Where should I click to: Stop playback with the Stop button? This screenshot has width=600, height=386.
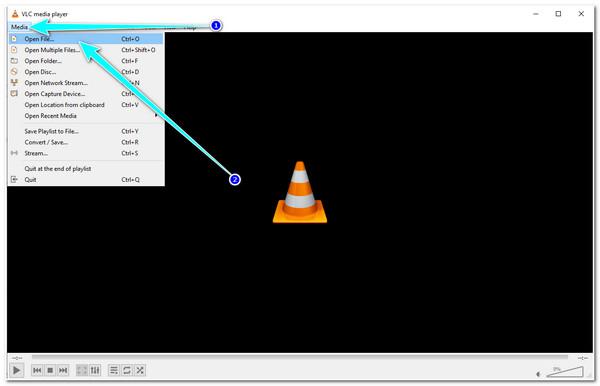pos(50,370)
